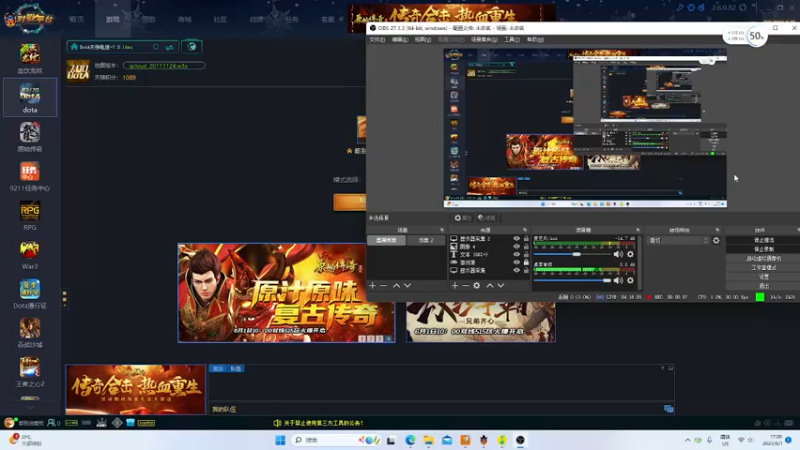Open the 王者之心2 sidebar game icon

pyautogui.click(x=30, y=372)
